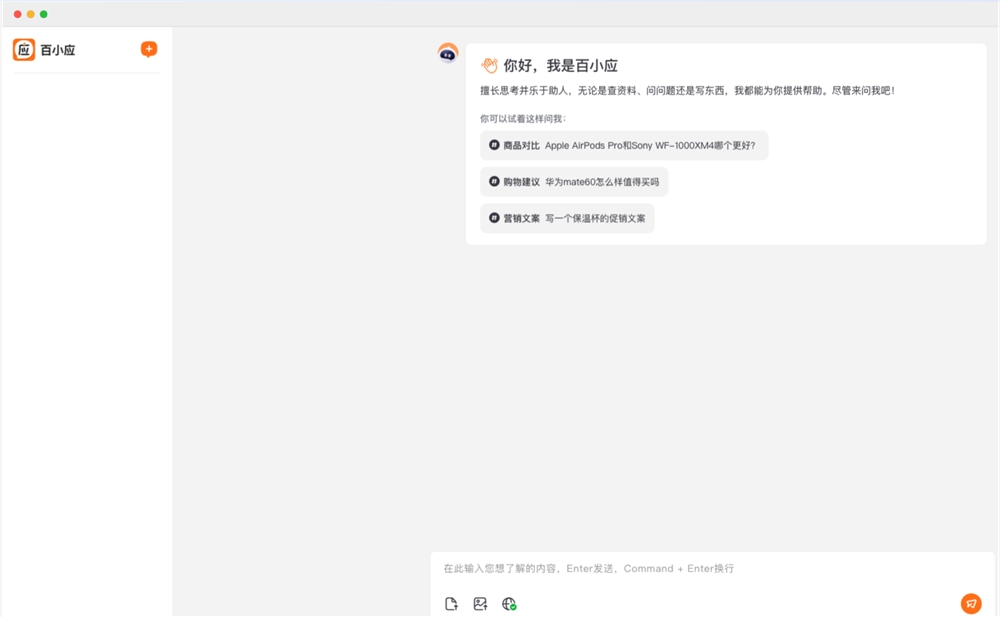
Task: Toggle web search with the globe icon
Action: point(508,603)
